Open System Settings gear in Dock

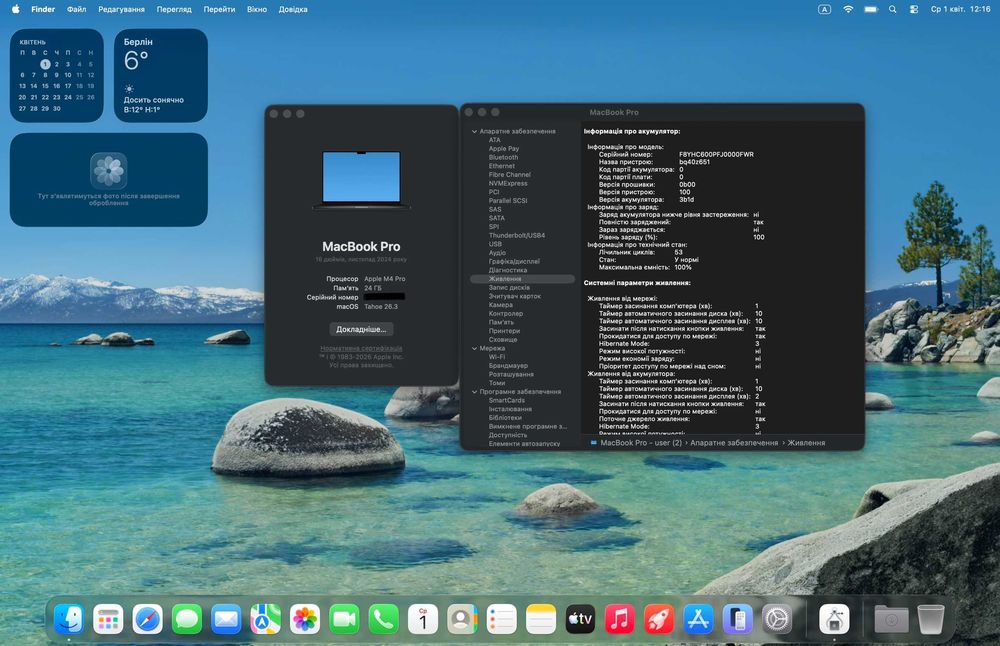777,619
